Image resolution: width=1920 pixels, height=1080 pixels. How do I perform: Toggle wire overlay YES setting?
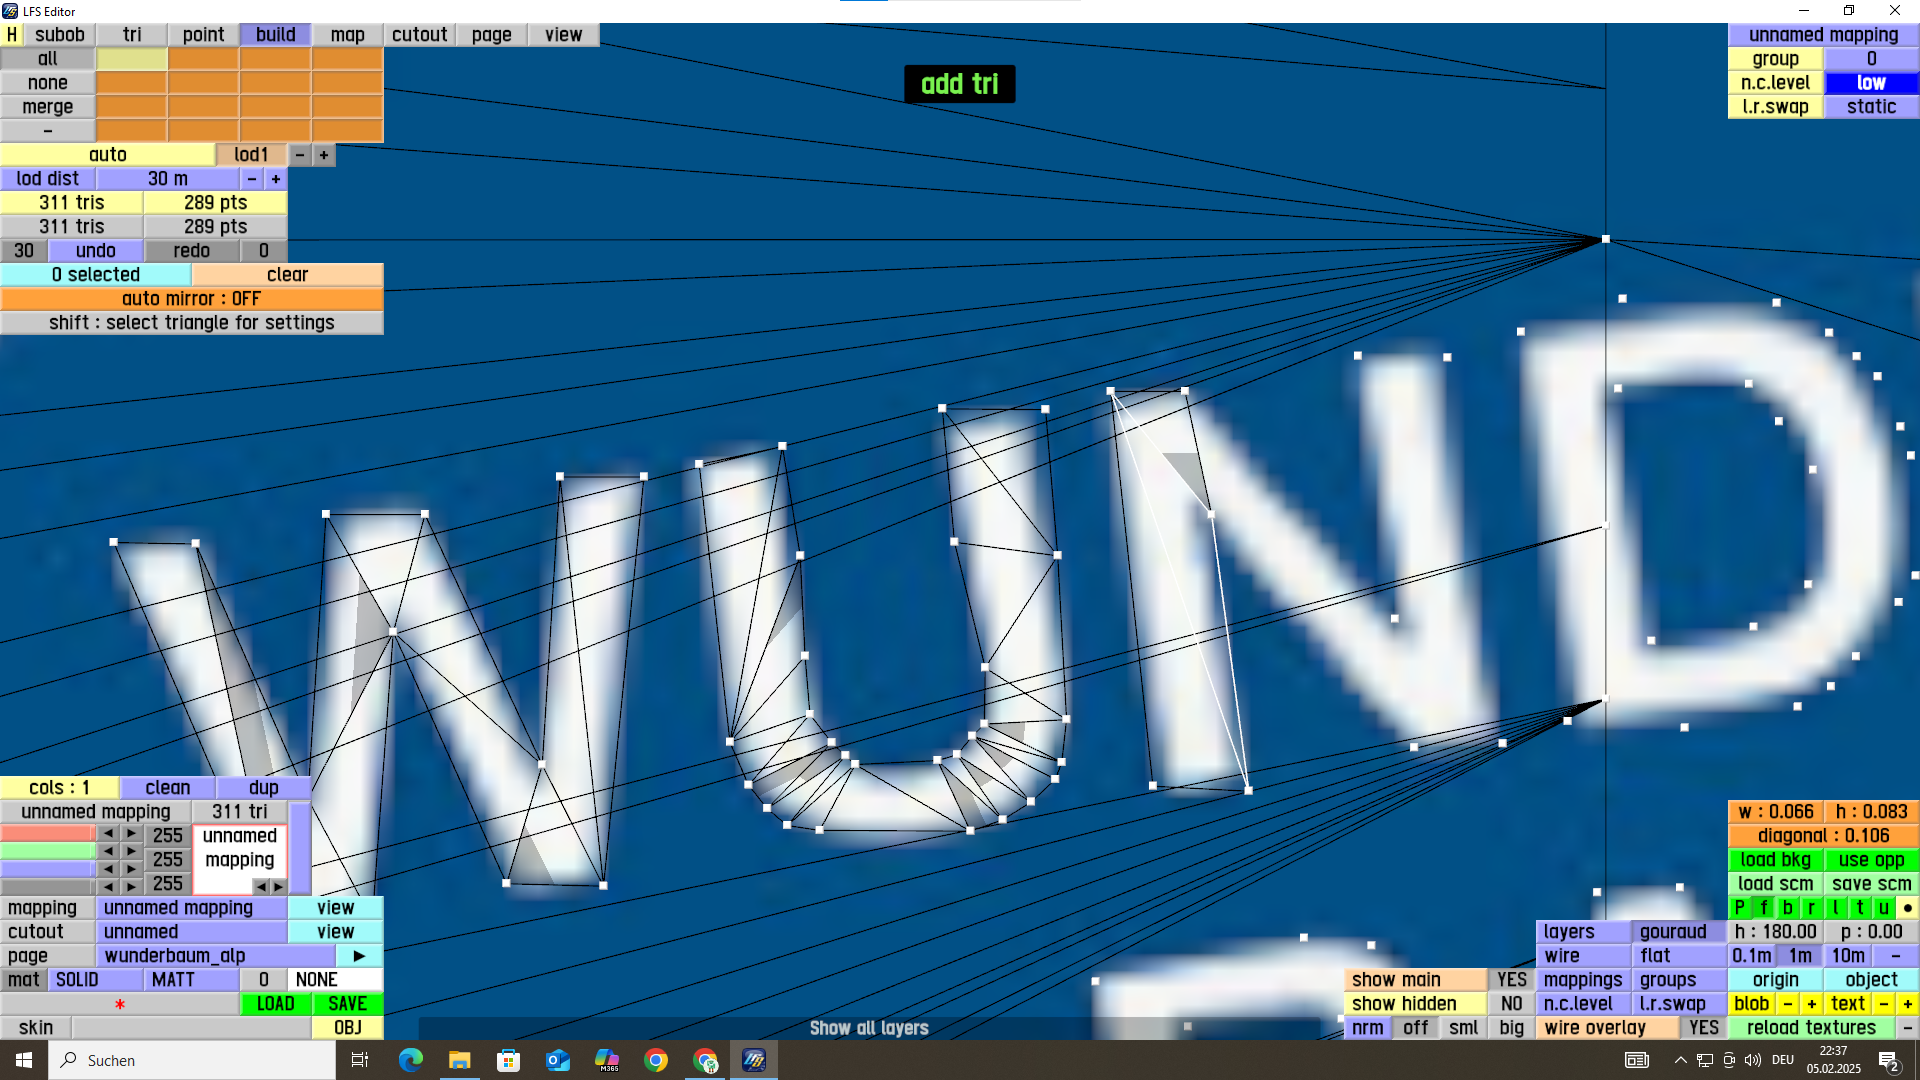1703,1028
